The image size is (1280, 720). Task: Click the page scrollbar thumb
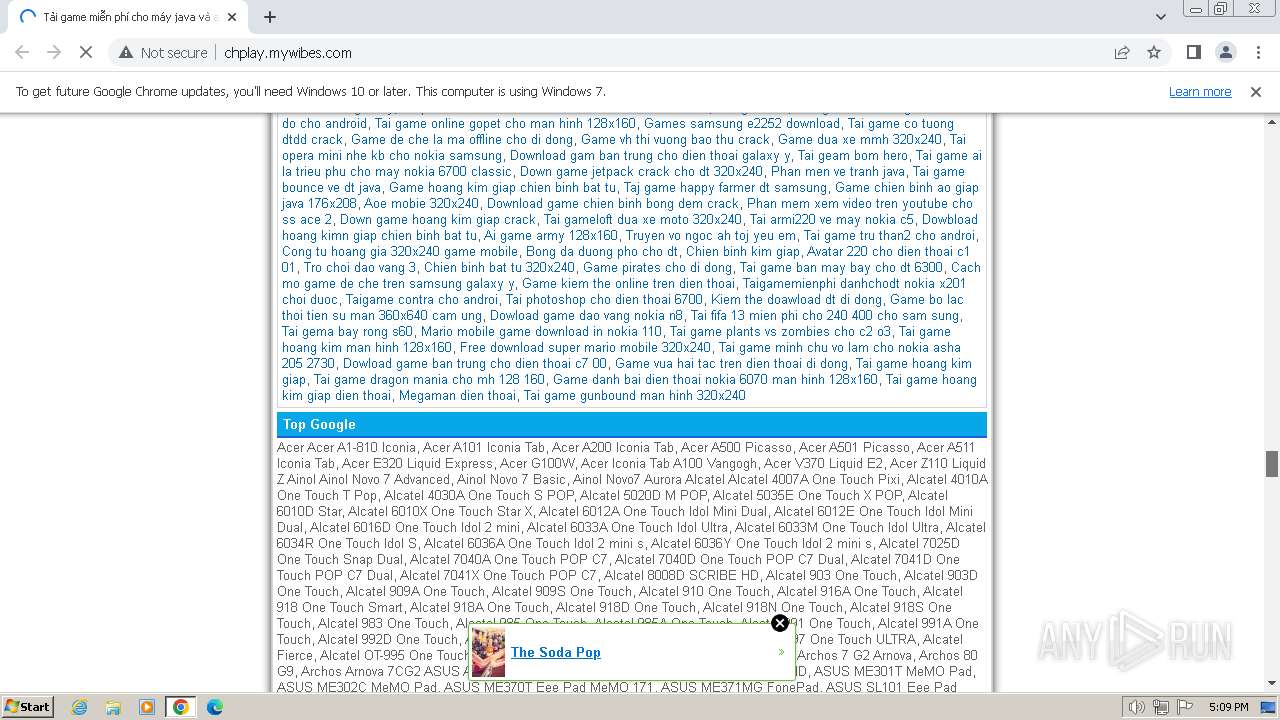tap(1272, 464)
